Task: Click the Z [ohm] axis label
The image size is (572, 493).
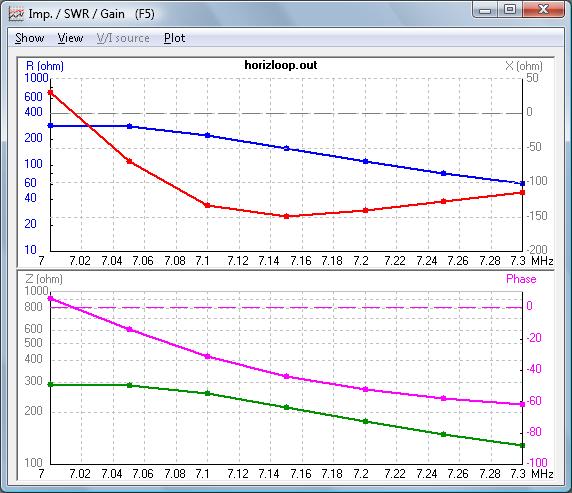Action: click(44, 279)
